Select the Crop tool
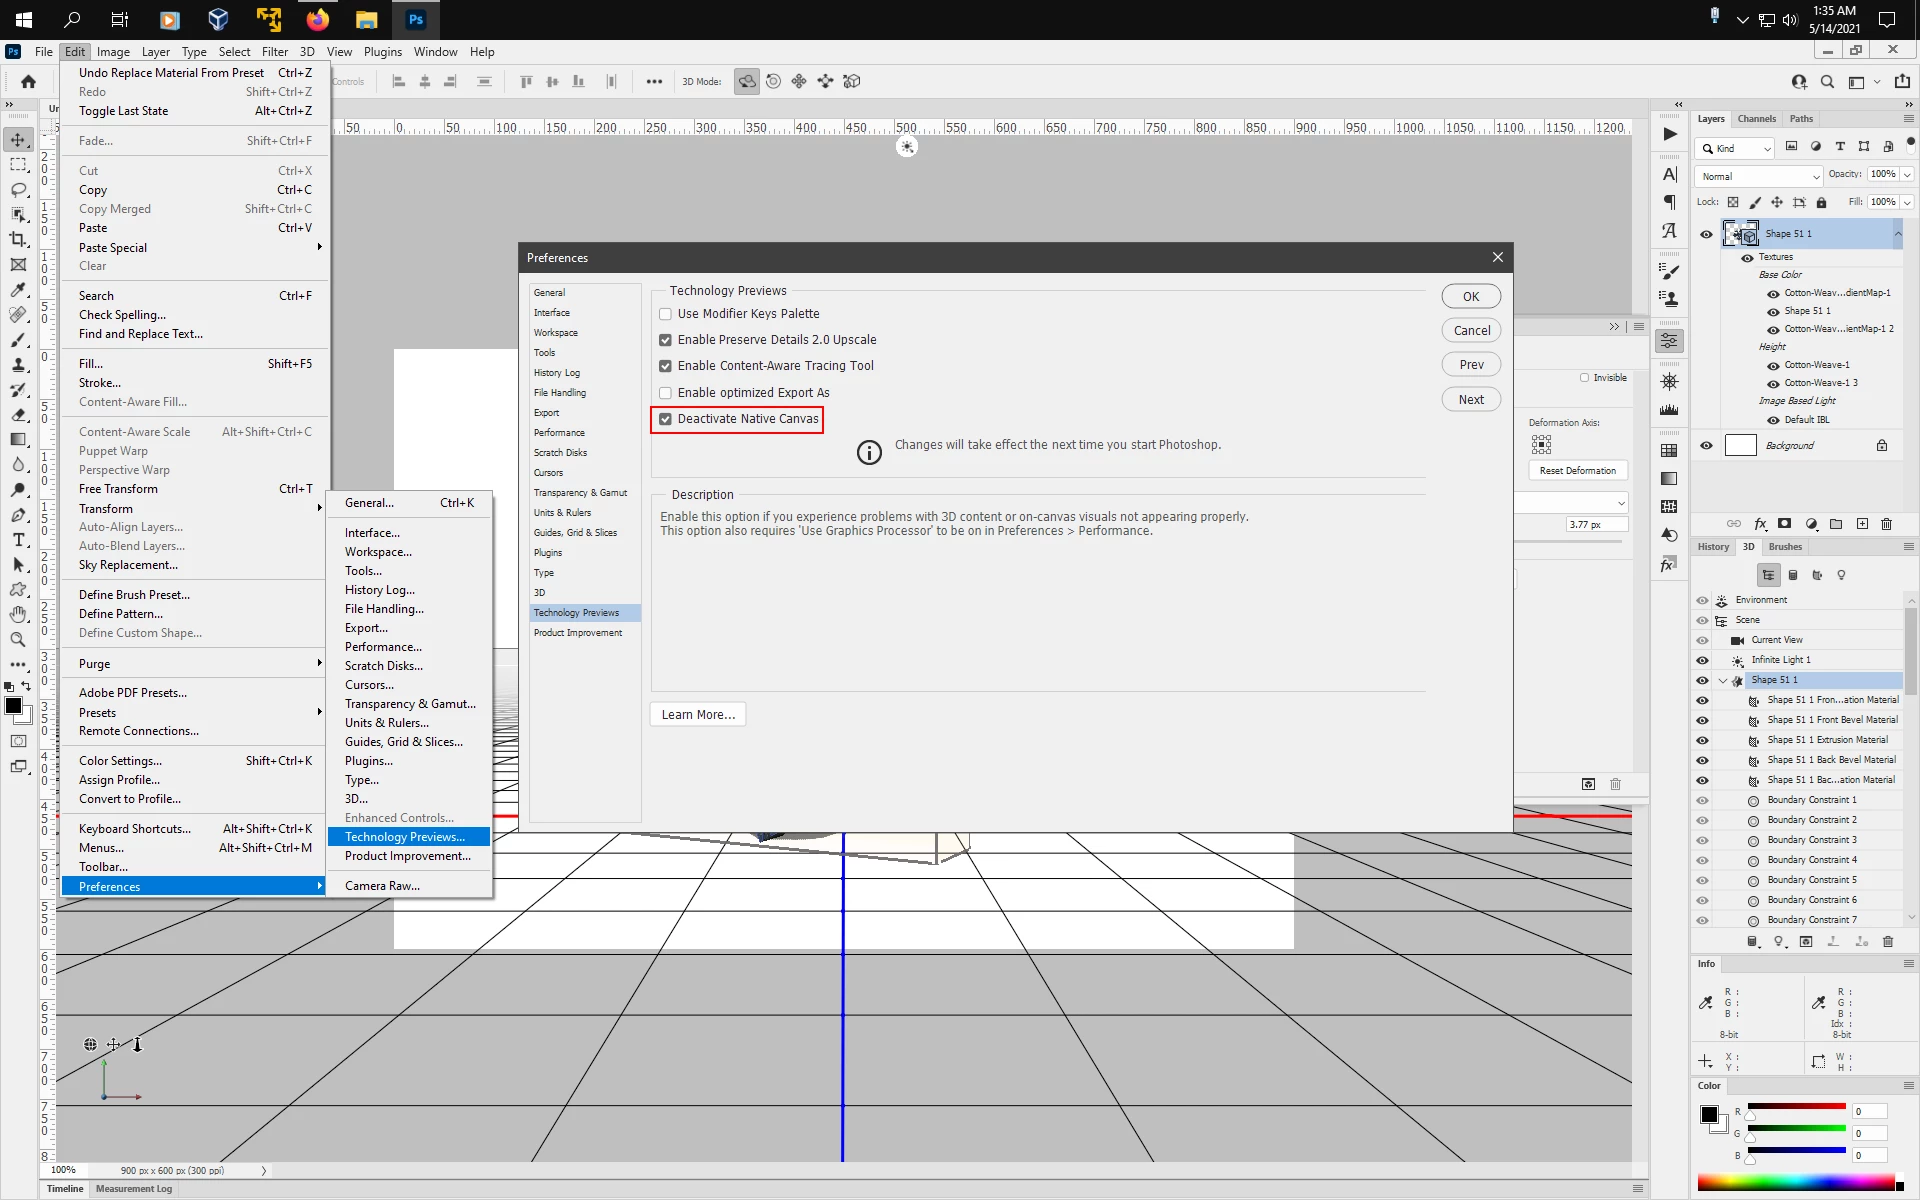Screen dimensions: 1920x1200 click(18, 239)
